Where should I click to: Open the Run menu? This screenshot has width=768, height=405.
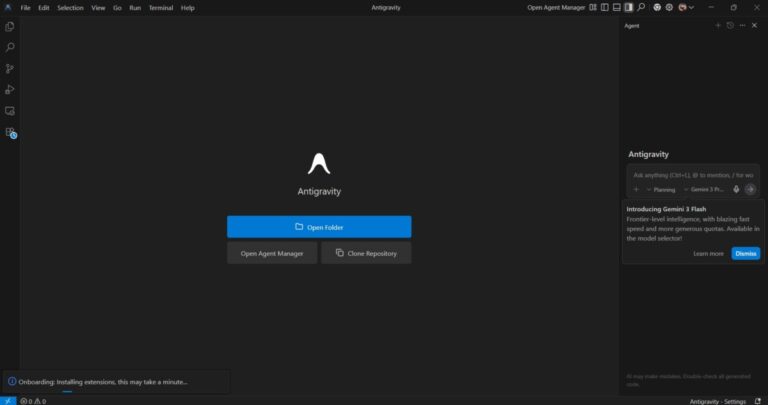click(x=135, y=8)
